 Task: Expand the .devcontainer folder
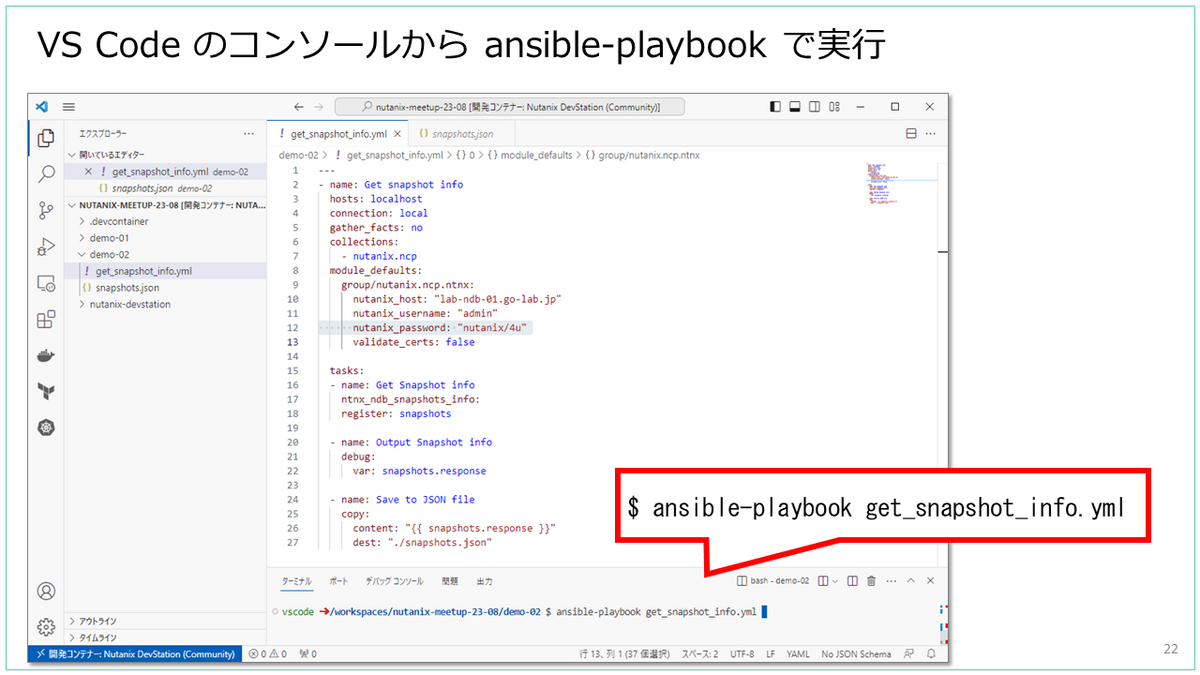[x=165, y=222]
